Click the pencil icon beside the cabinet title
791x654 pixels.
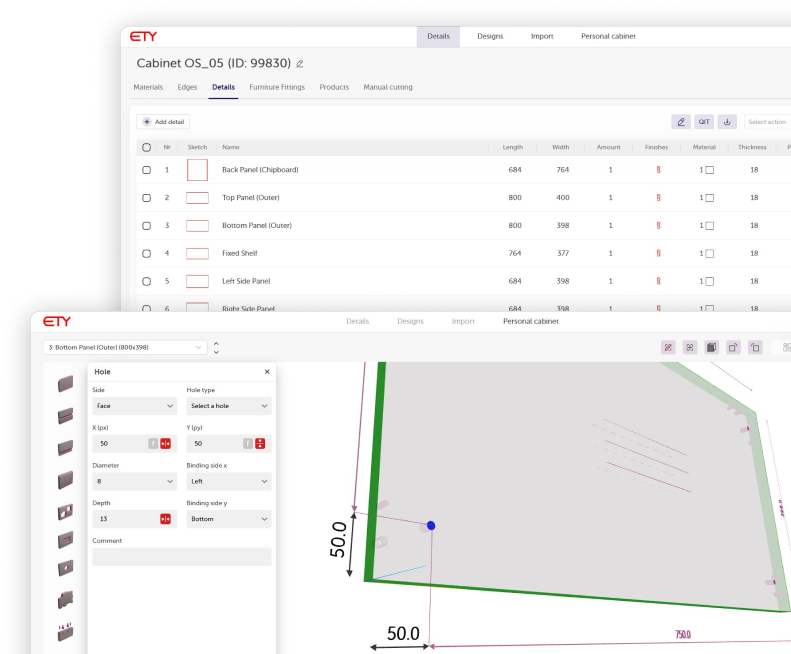[300, 64]
